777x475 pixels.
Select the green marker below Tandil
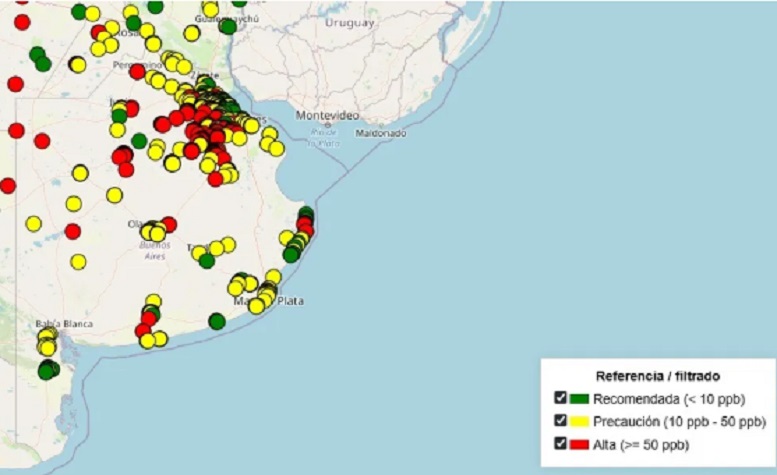[206, 261]
